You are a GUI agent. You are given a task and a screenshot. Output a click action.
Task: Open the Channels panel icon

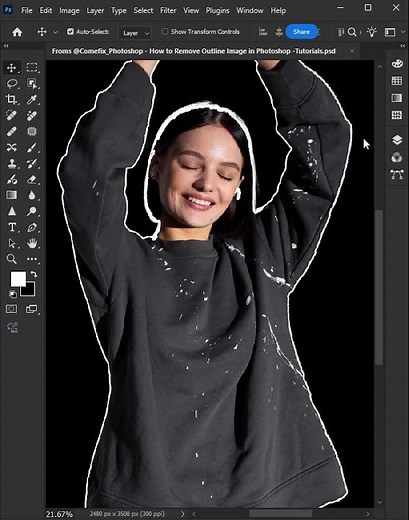pos(397,157)
